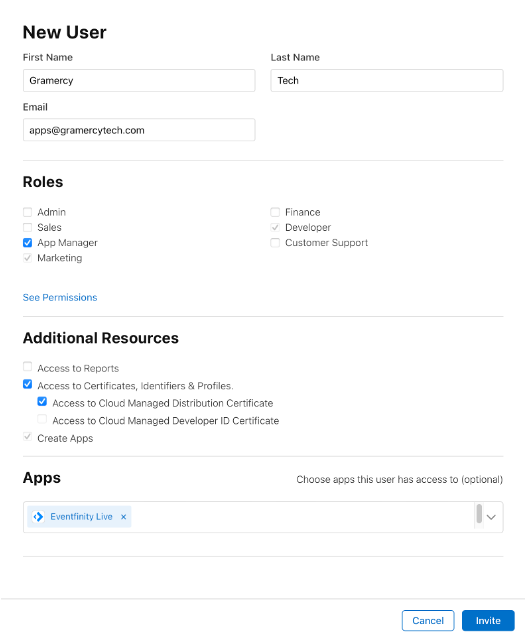Toggle the Finance role checkbox
The width and height of the screenshot is (526, 640).
point(275,212)
